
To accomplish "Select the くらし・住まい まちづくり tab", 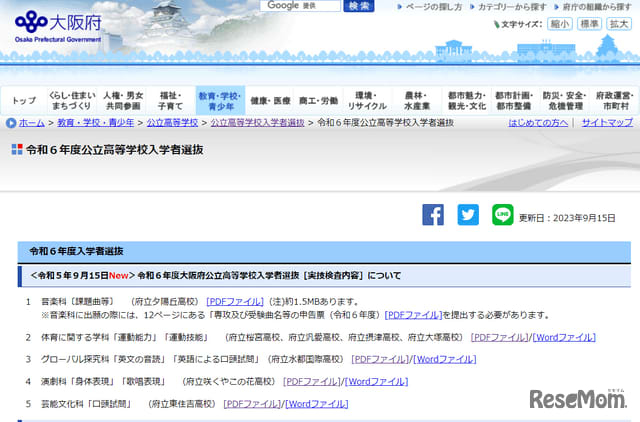I will (72, 100).
